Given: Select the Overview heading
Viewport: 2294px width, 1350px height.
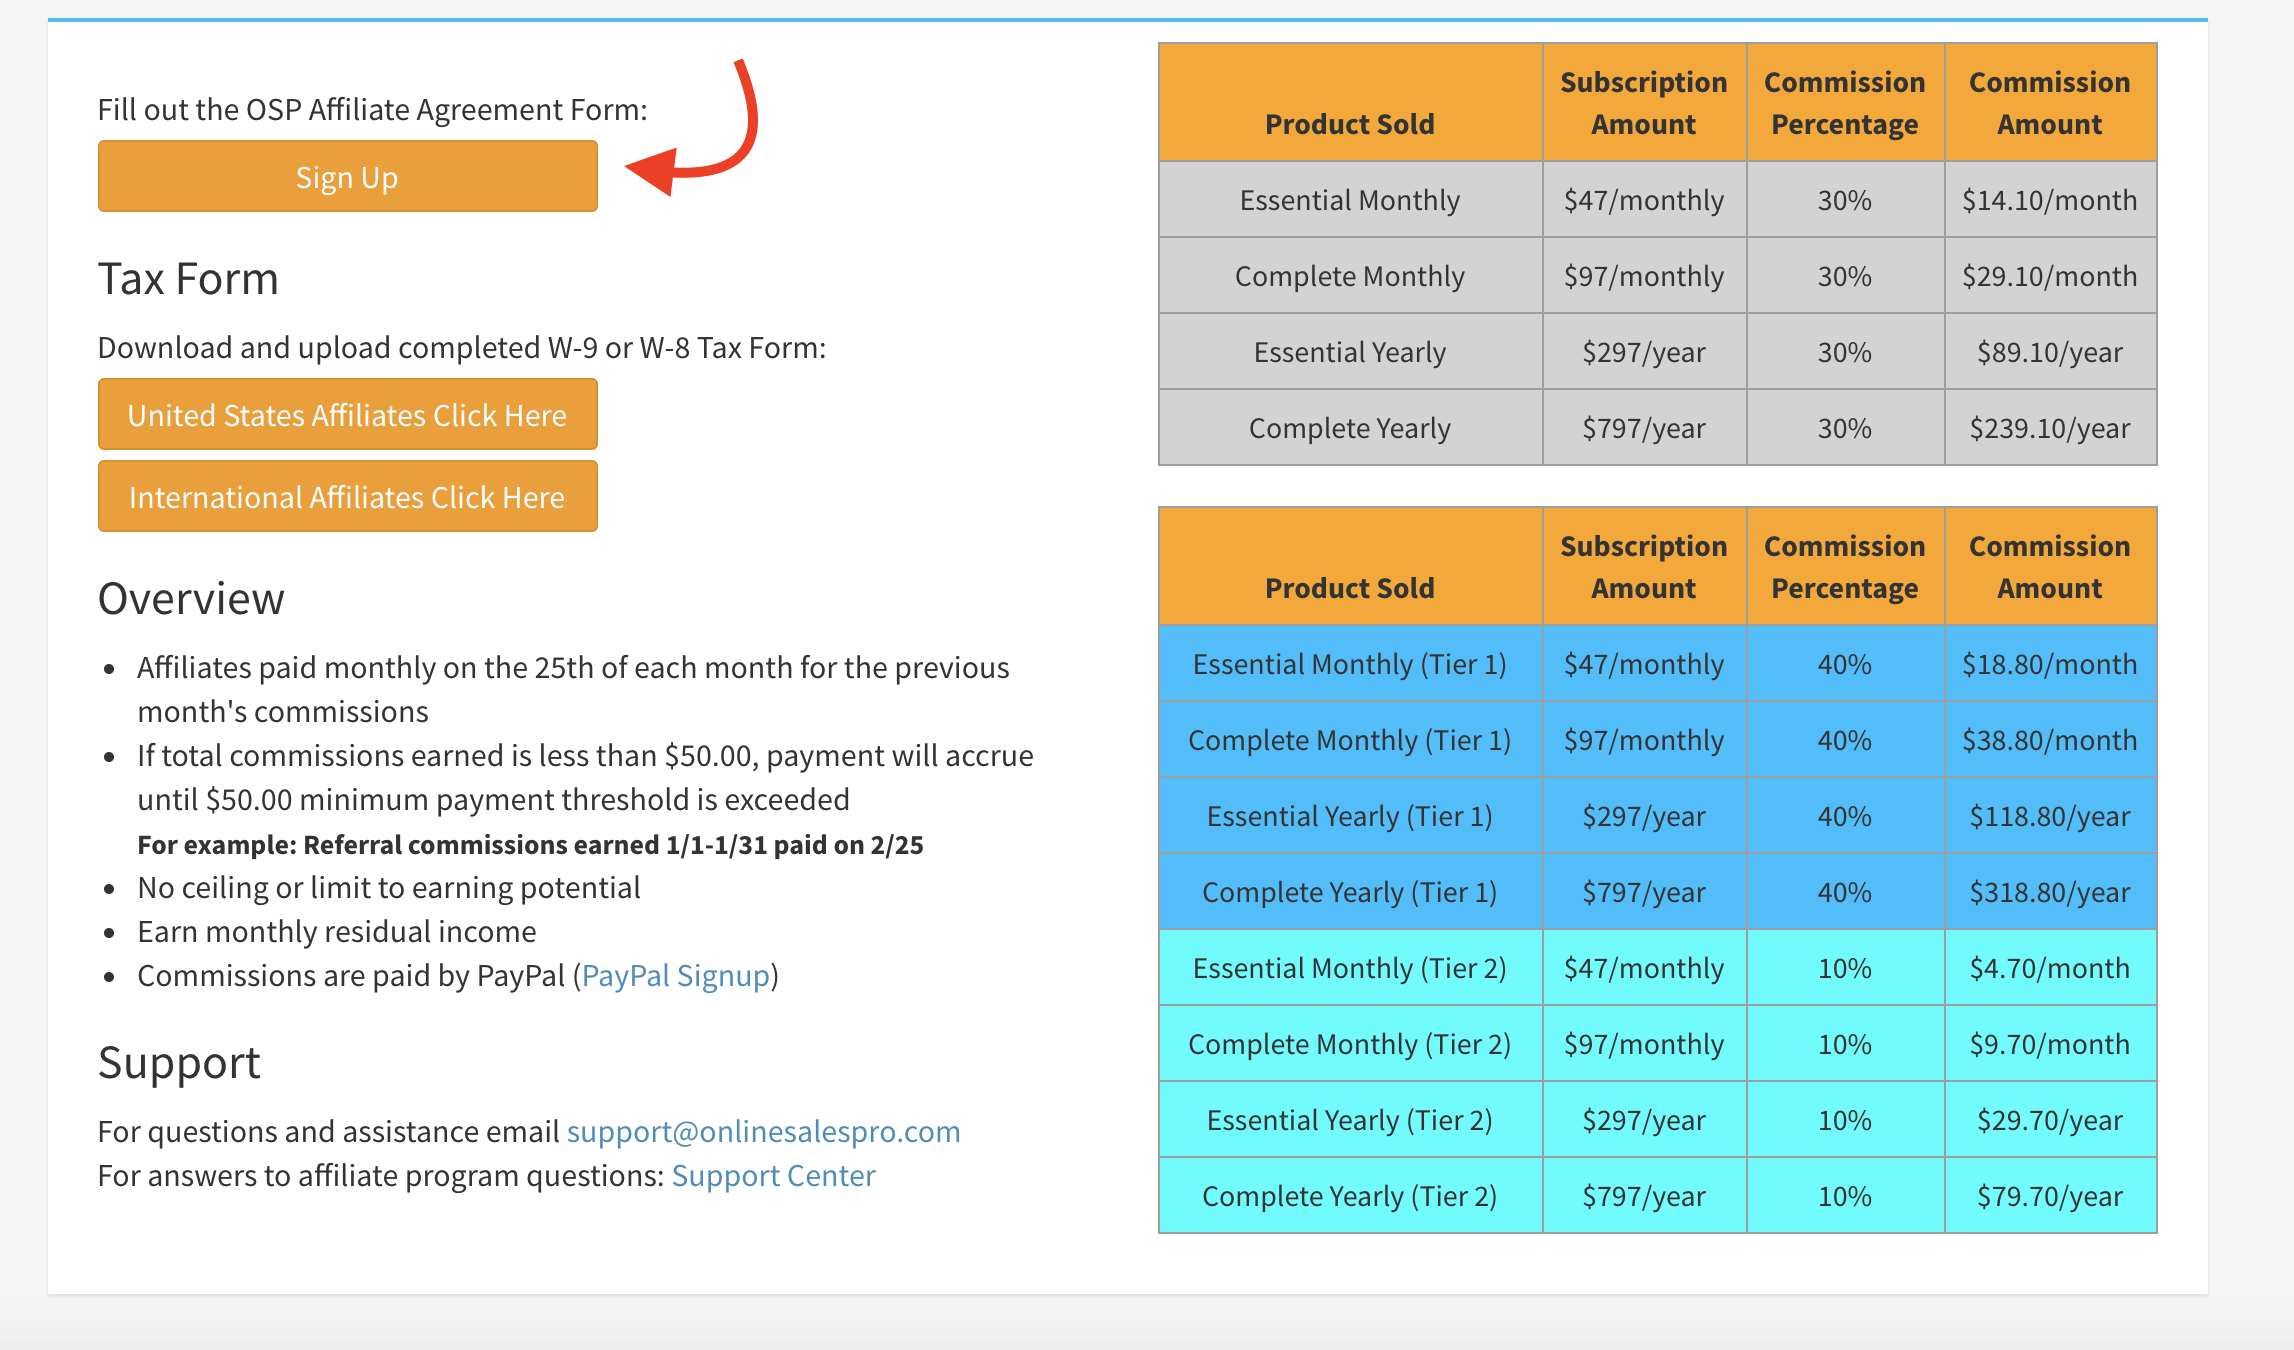Looking at the screenshot, I should (x=191, y=598).
